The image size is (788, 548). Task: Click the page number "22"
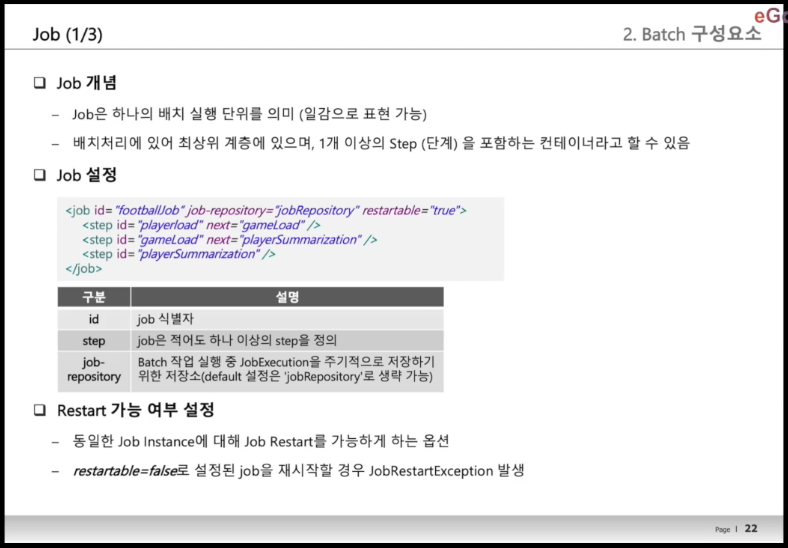click(751, 528)
